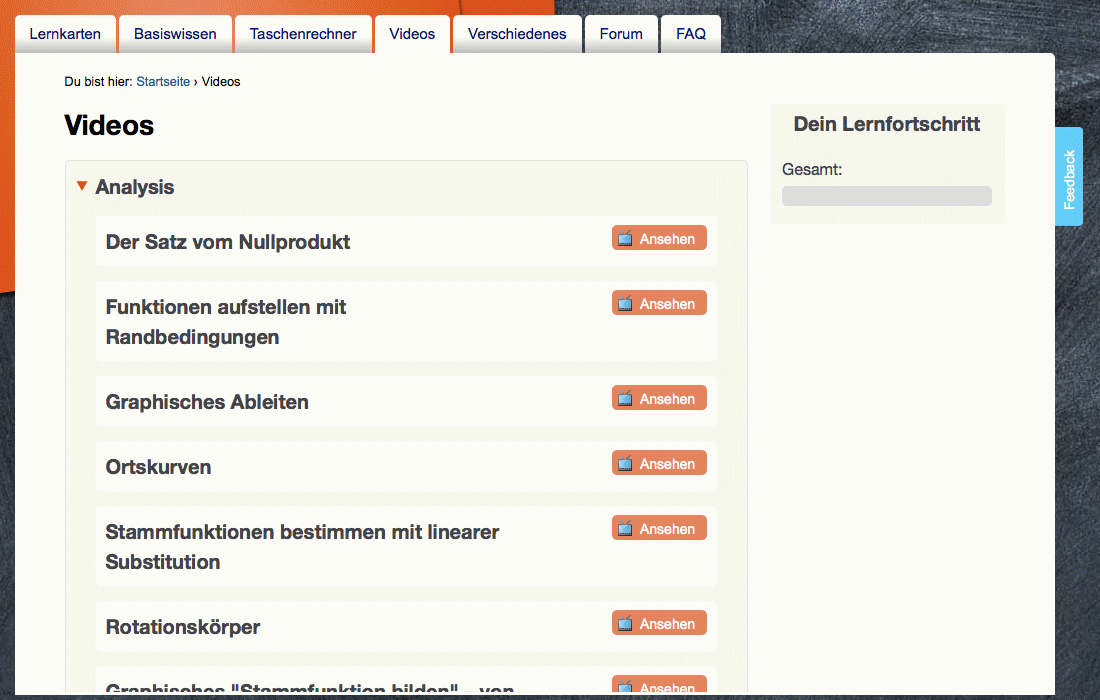Click the Gesamt progress bar

(887, 196)
